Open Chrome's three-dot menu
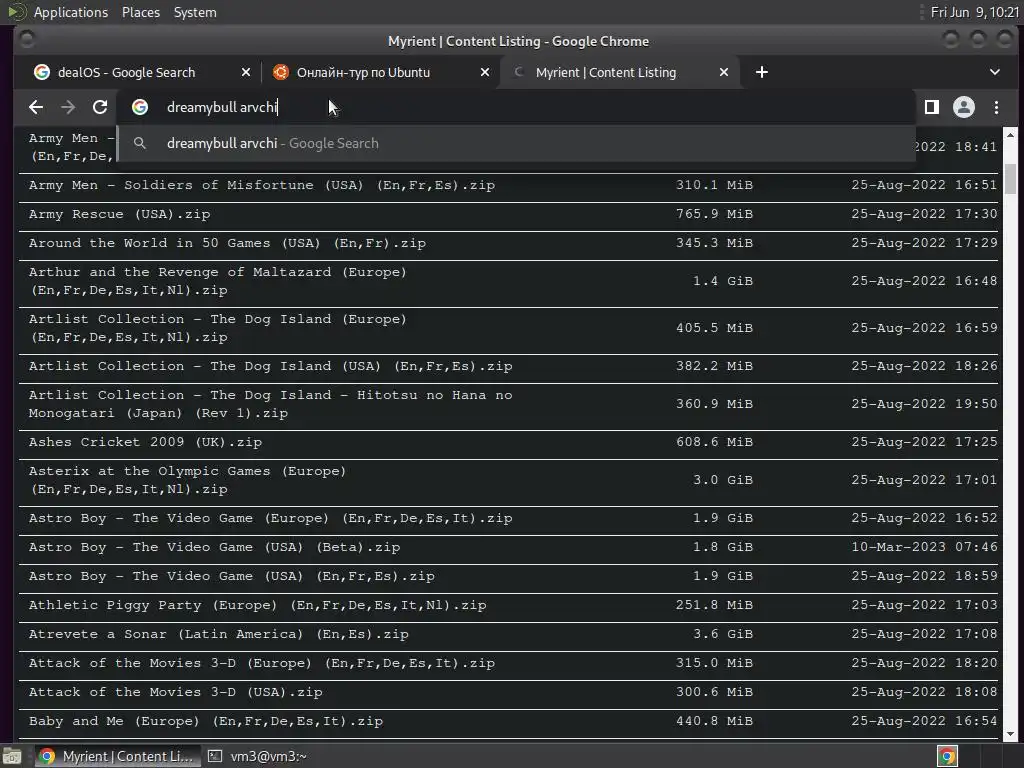1024x768 pixels. [x=997, y=107]
